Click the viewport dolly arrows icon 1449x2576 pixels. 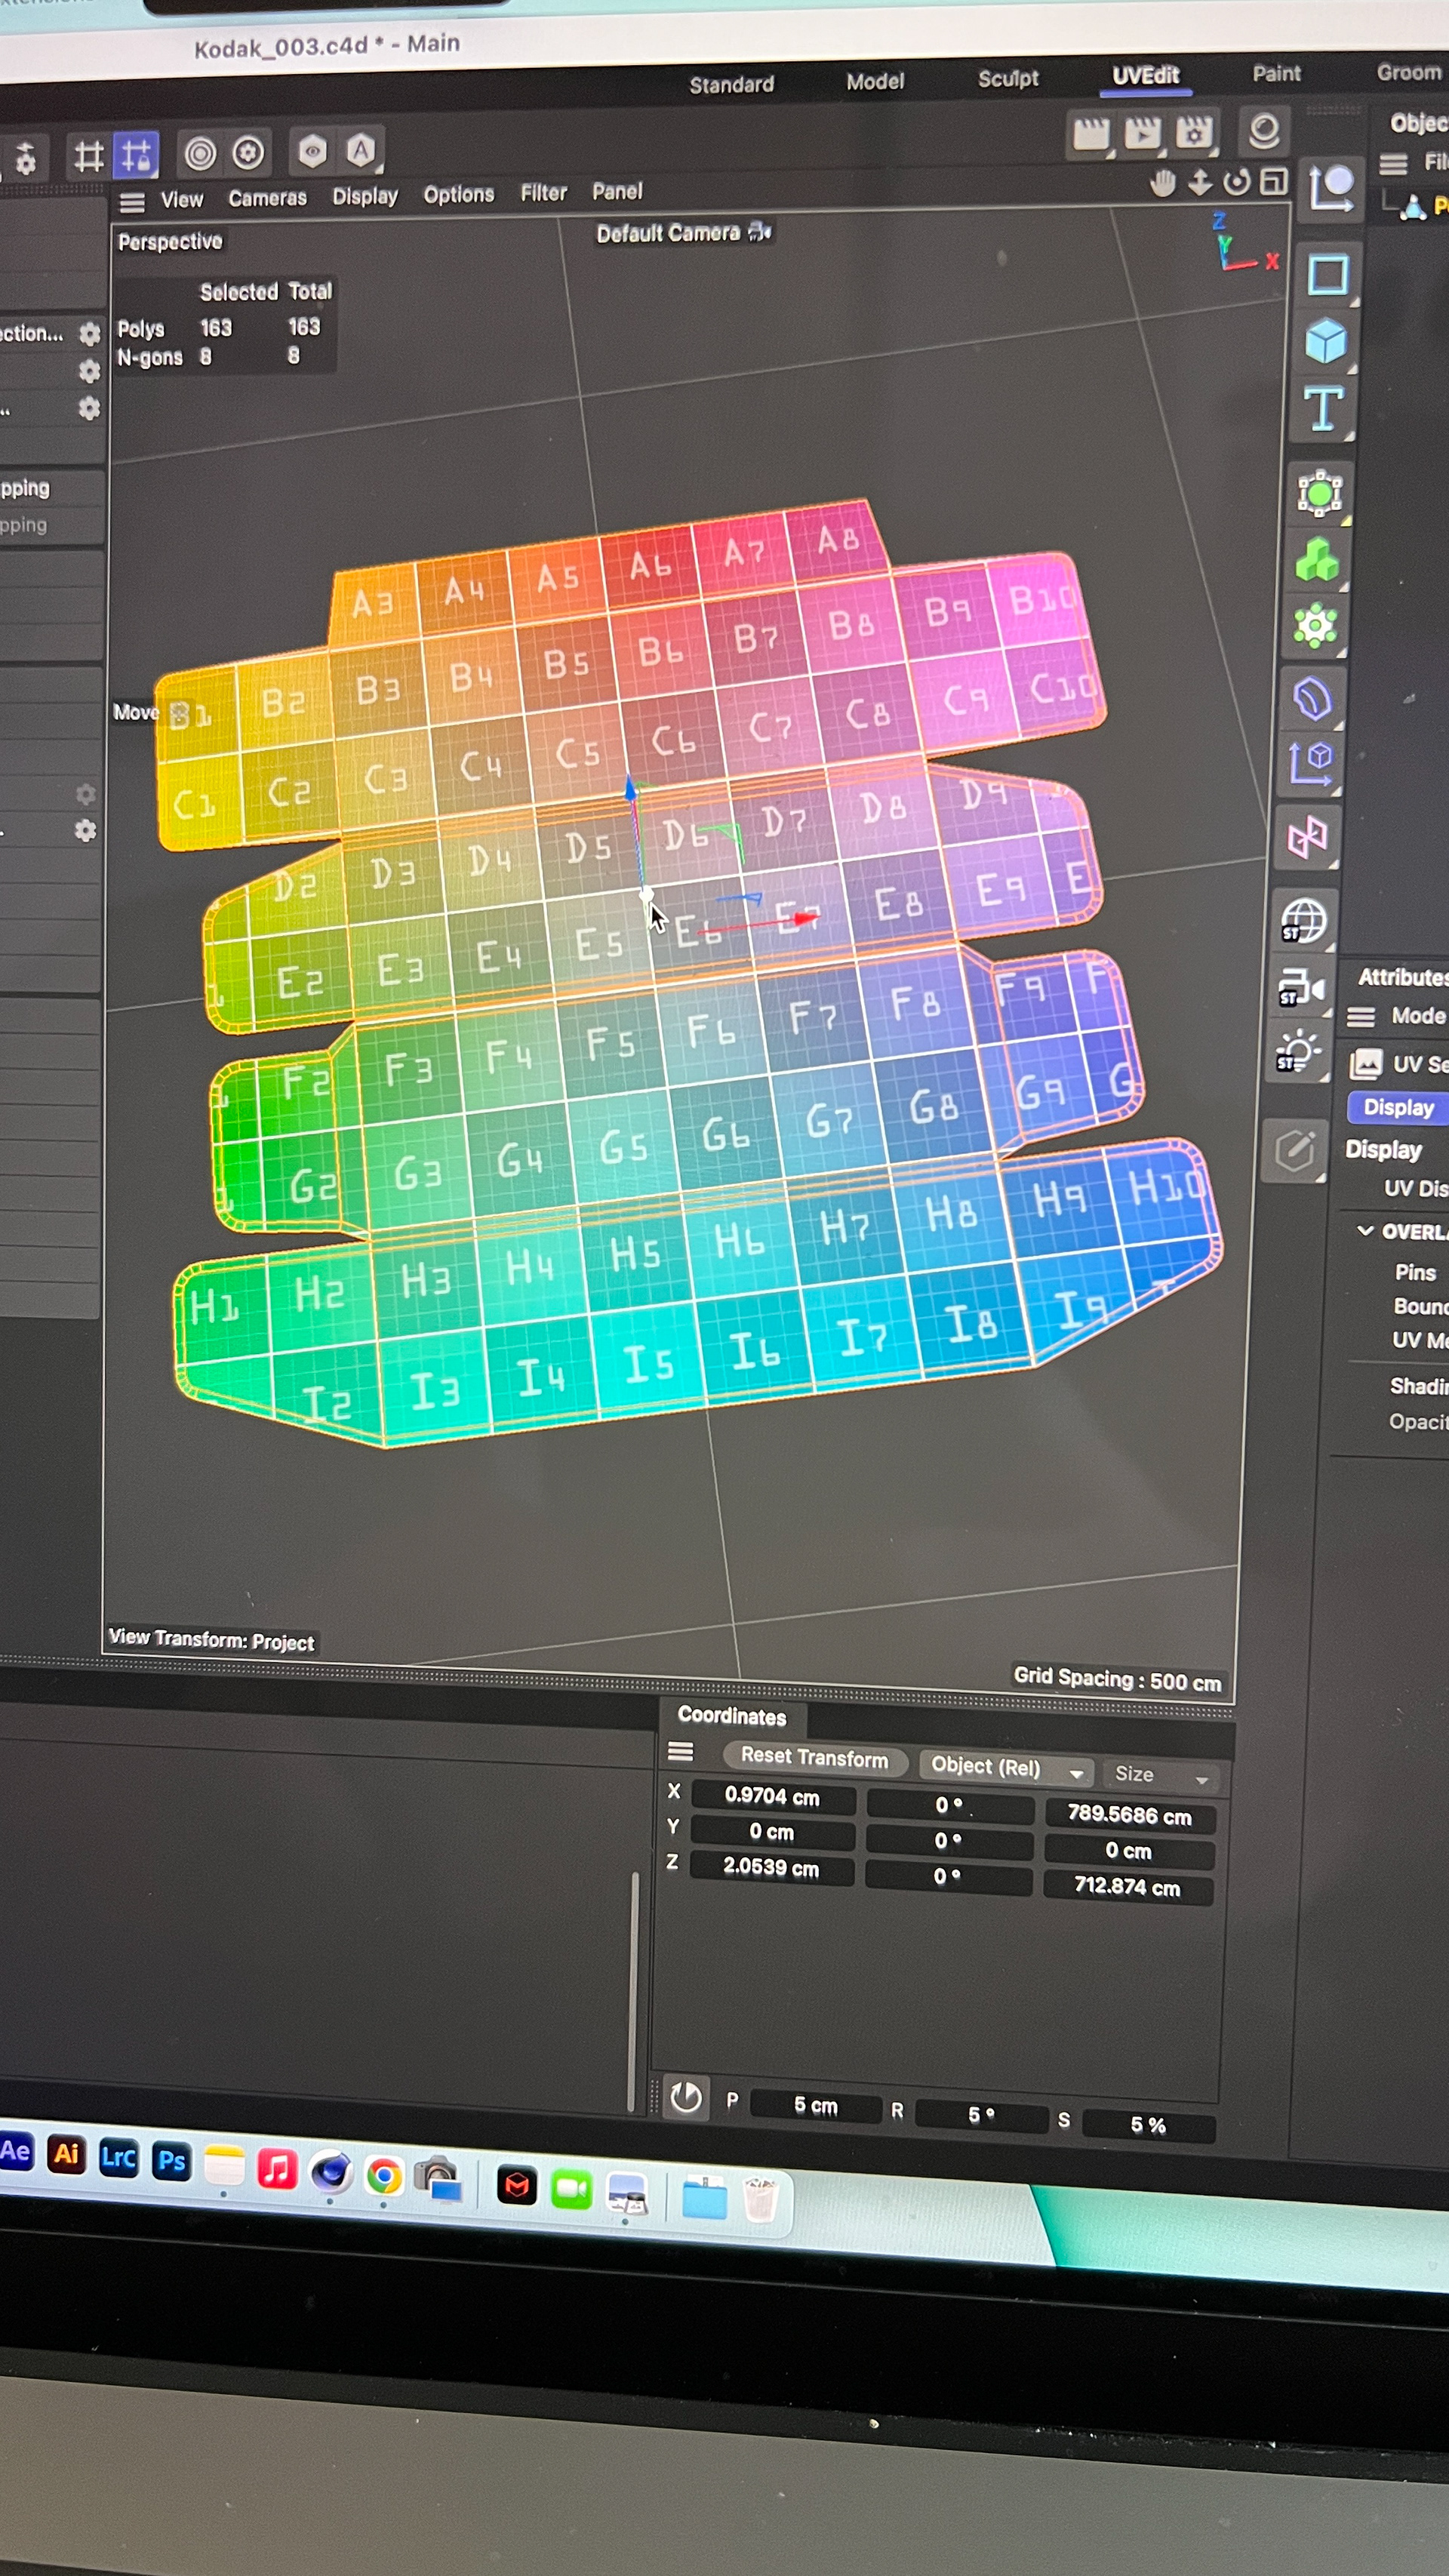click(1200, 182)
